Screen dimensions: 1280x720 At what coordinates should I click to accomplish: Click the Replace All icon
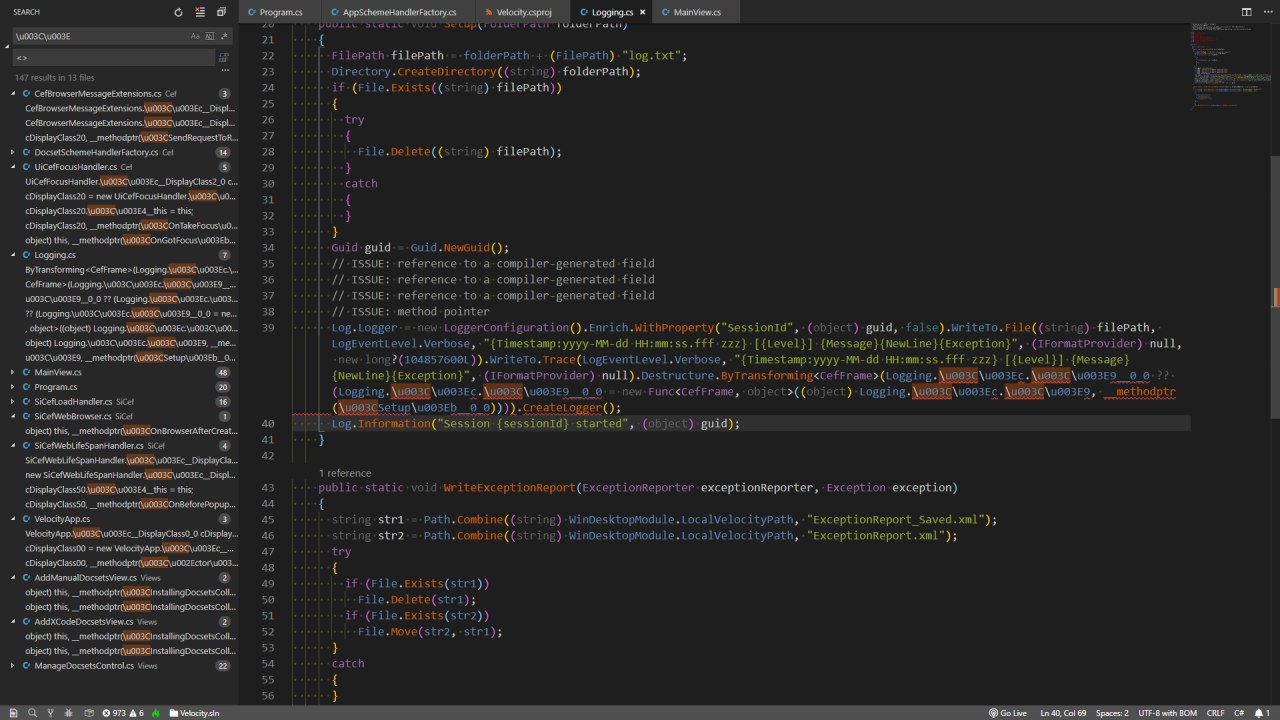click(x=224, y=58)
